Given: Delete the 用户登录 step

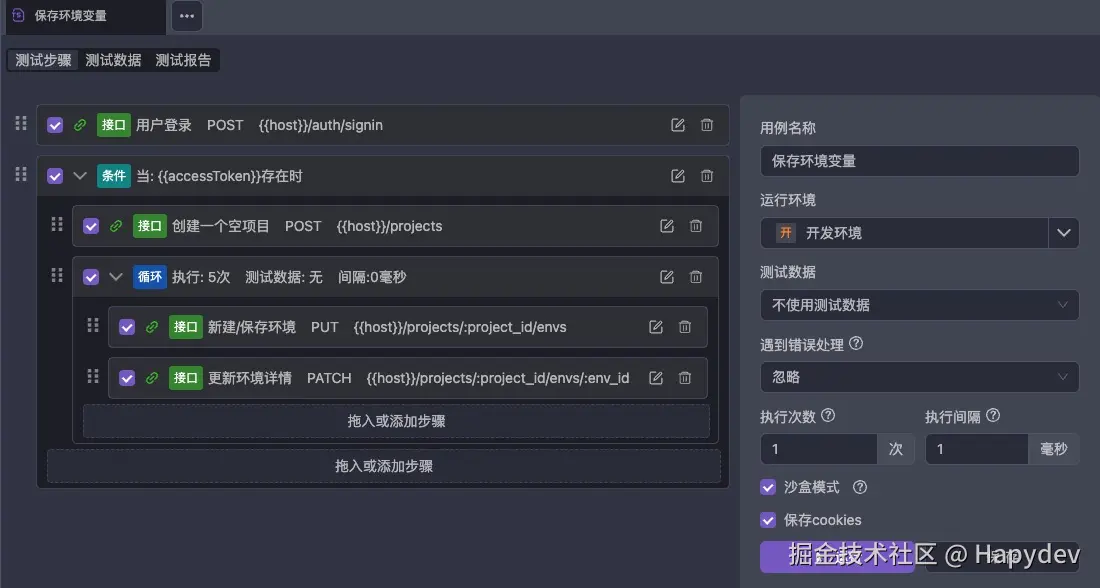Looking at the screenshot, I should (x=707, y=125).
